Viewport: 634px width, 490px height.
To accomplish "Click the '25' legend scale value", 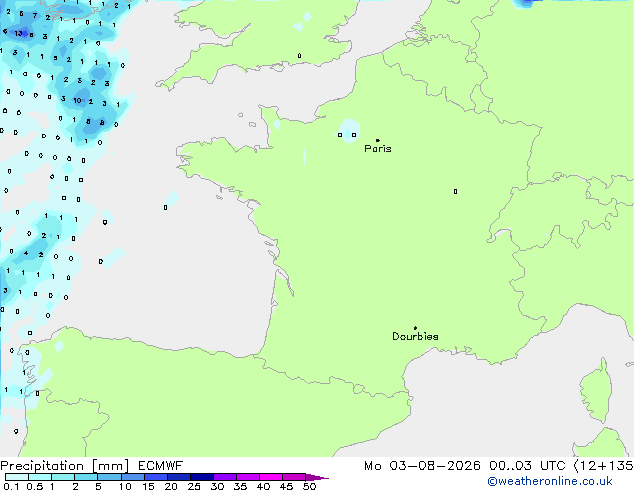I will pos(194,486).
